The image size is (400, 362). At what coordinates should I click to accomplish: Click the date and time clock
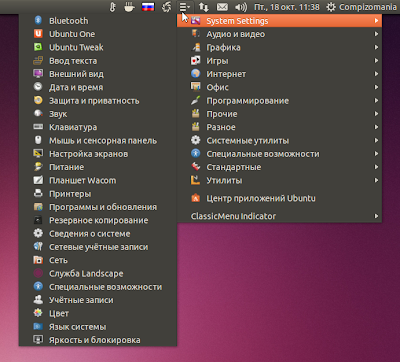287,7
